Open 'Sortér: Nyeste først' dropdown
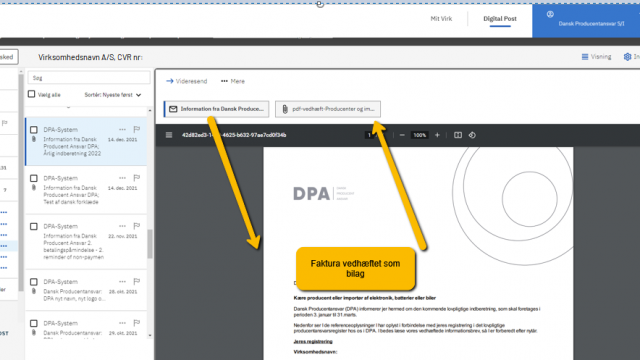 (113, 95)
